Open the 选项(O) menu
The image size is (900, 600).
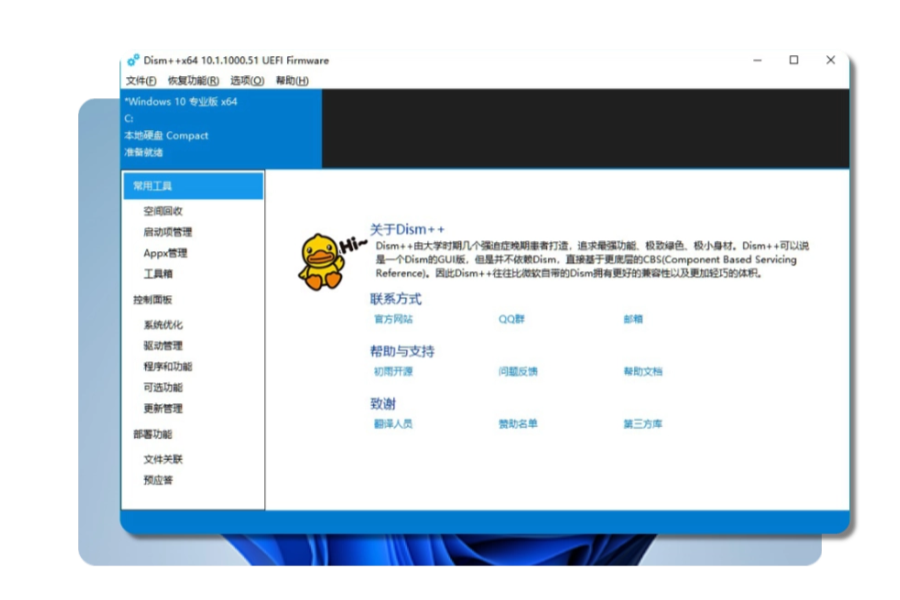[247, 80]
